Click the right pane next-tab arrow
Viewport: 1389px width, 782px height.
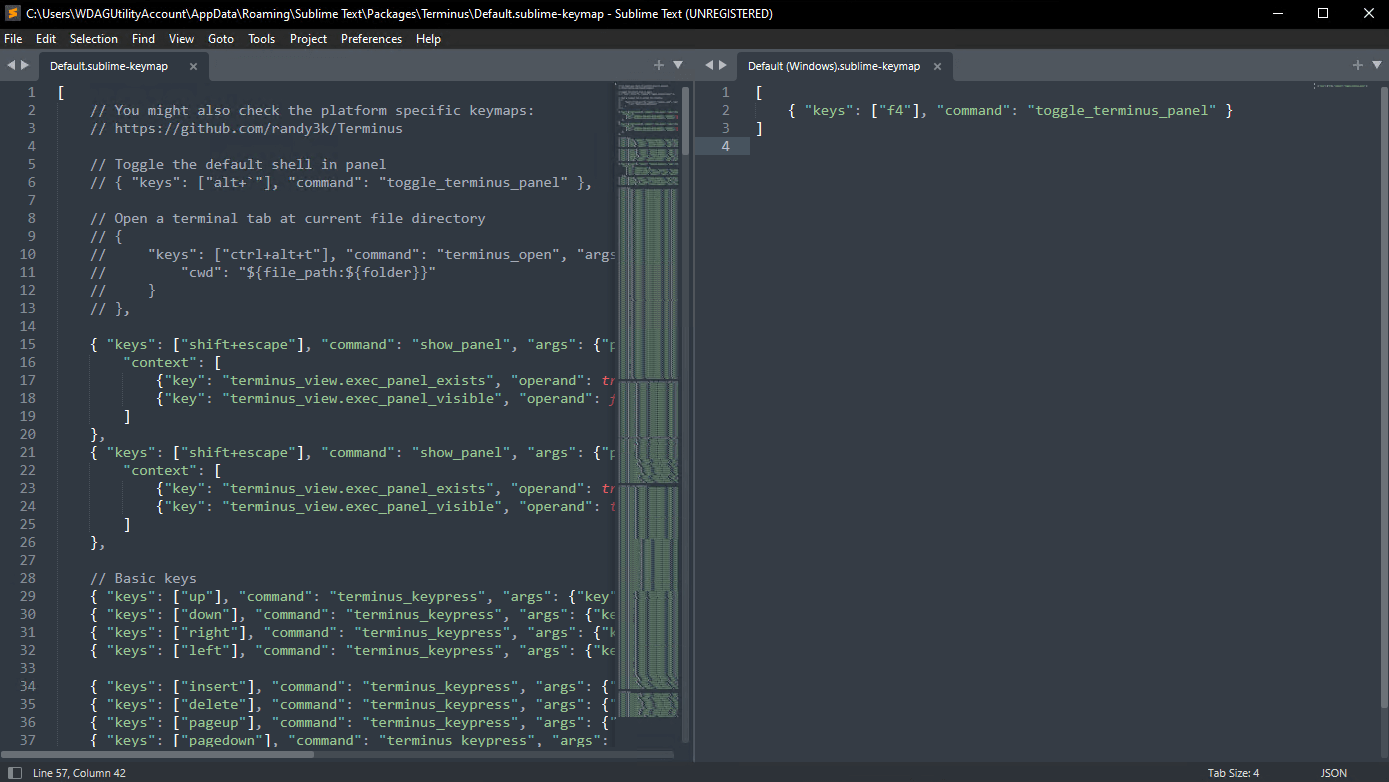coord(723,65)
